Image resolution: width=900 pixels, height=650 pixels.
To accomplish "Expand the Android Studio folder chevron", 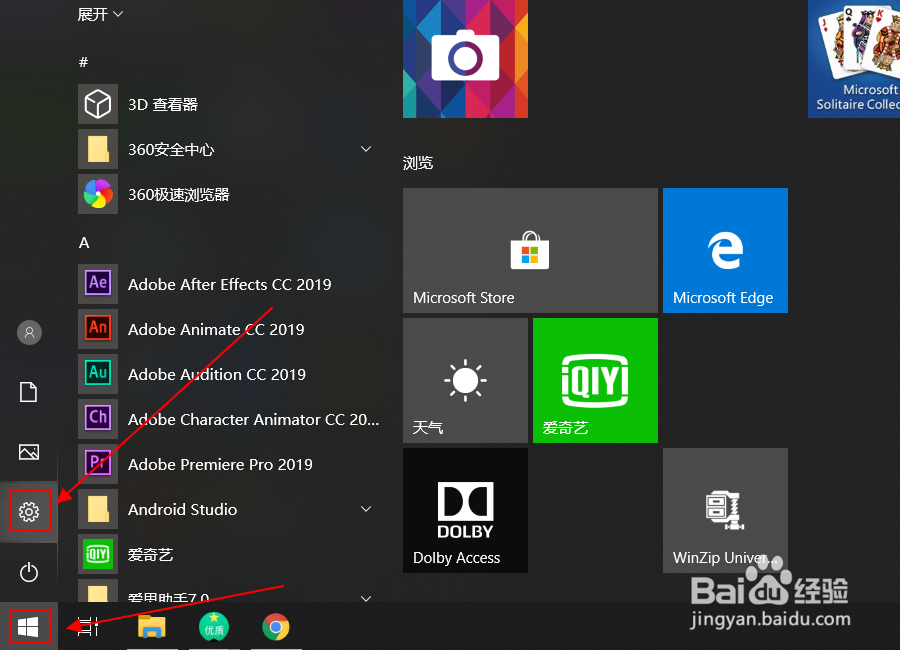I will tap(366, 509).
